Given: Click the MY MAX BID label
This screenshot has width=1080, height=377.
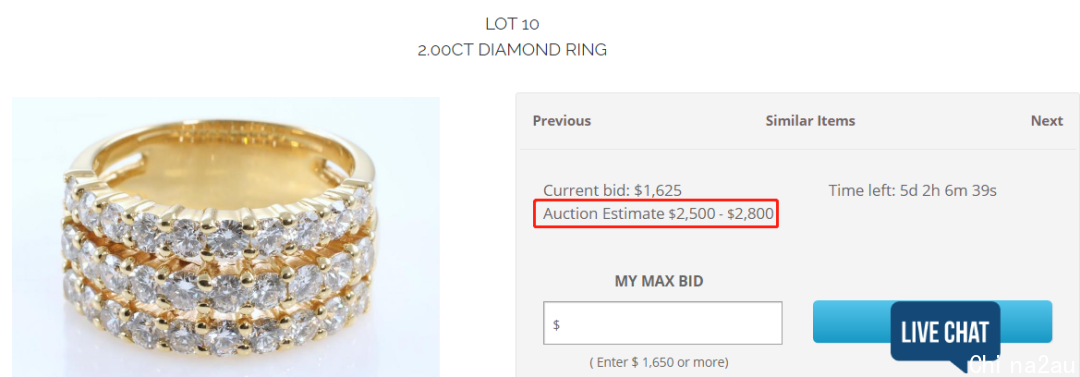Looking at the screenshot, I should point(658,281).
